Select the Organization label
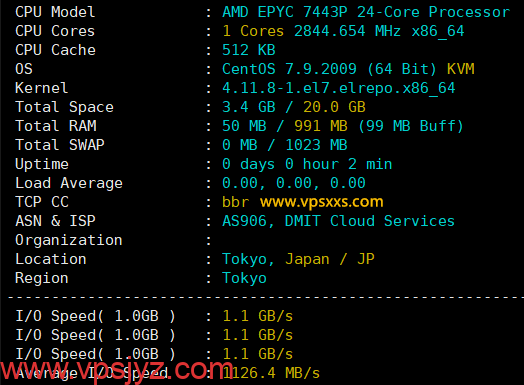The height and width of the screenshot is (385, 524). click(69, 240)
